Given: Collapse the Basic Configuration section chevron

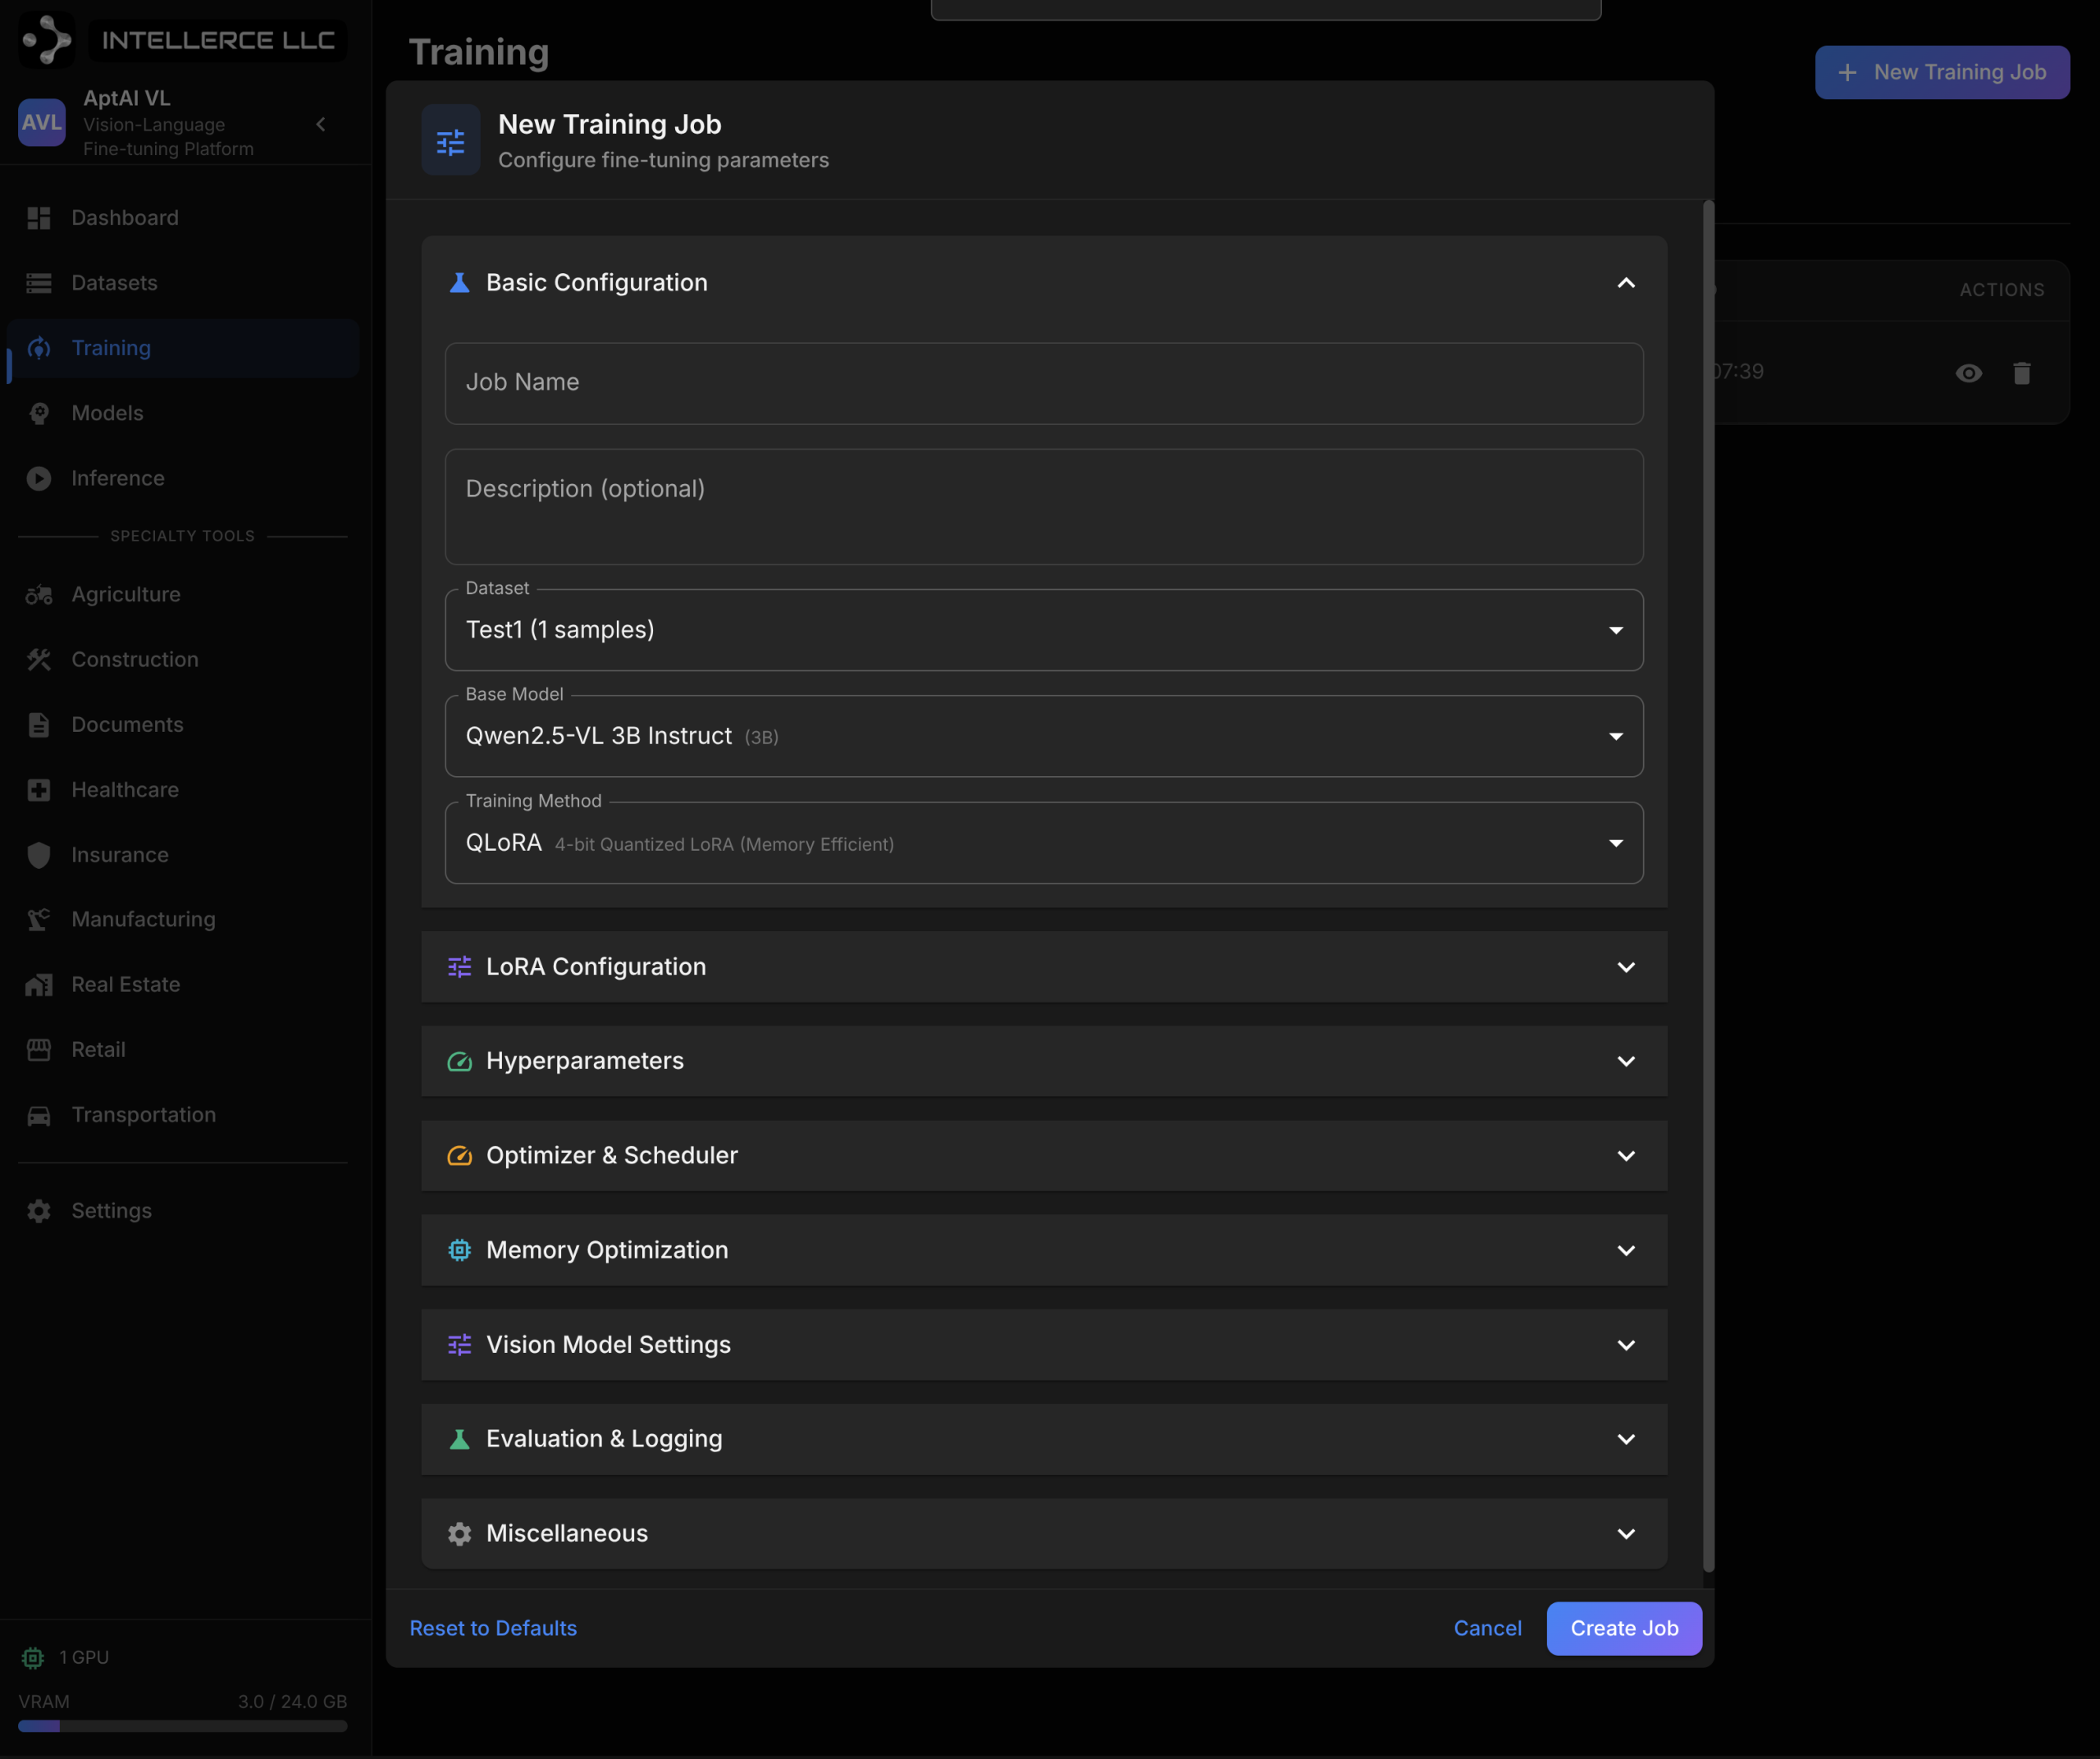Looking at the screenshot, I should [x=1626, y=283].
